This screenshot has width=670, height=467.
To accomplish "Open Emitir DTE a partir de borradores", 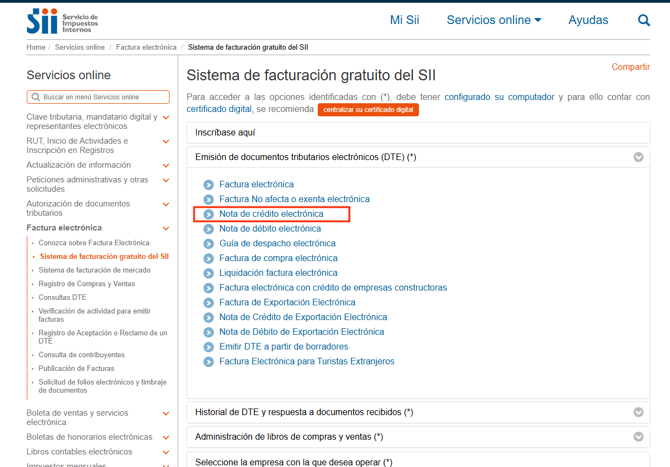I will (284, 347).
